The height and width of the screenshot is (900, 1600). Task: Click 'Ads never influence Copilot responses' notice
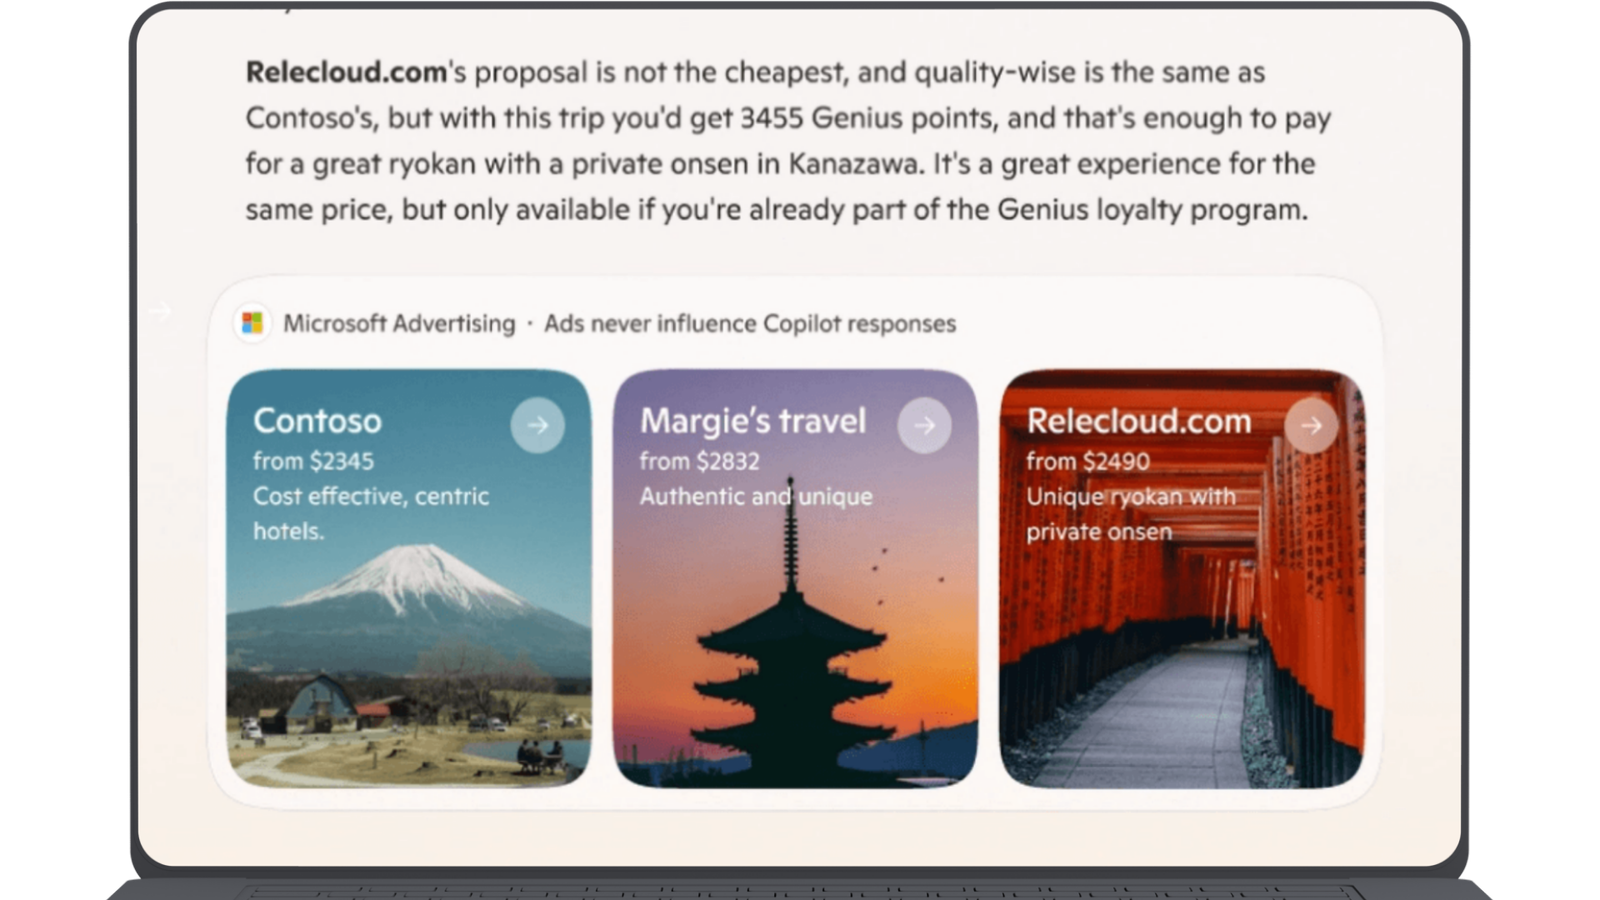click(750, 323)
